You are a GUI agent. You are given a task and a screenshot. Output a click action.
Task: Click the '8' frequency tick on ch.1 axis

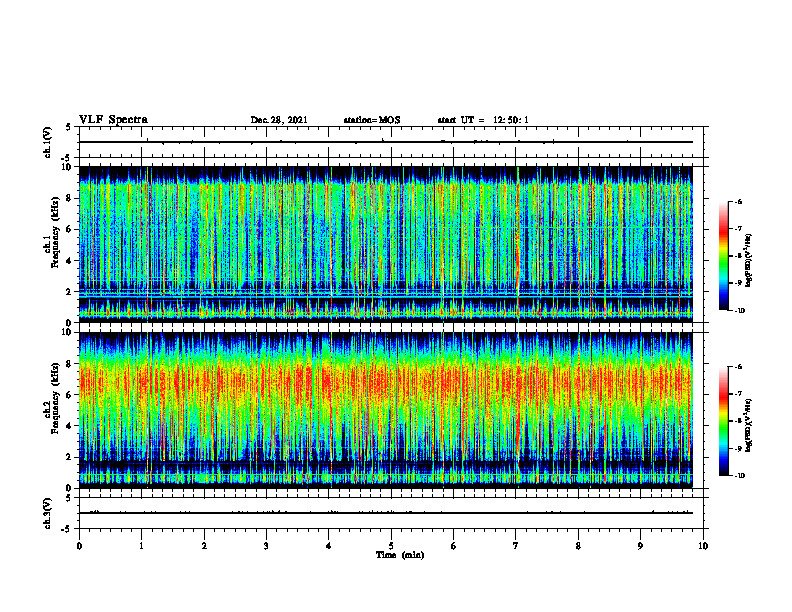click(x=70, y=198)
